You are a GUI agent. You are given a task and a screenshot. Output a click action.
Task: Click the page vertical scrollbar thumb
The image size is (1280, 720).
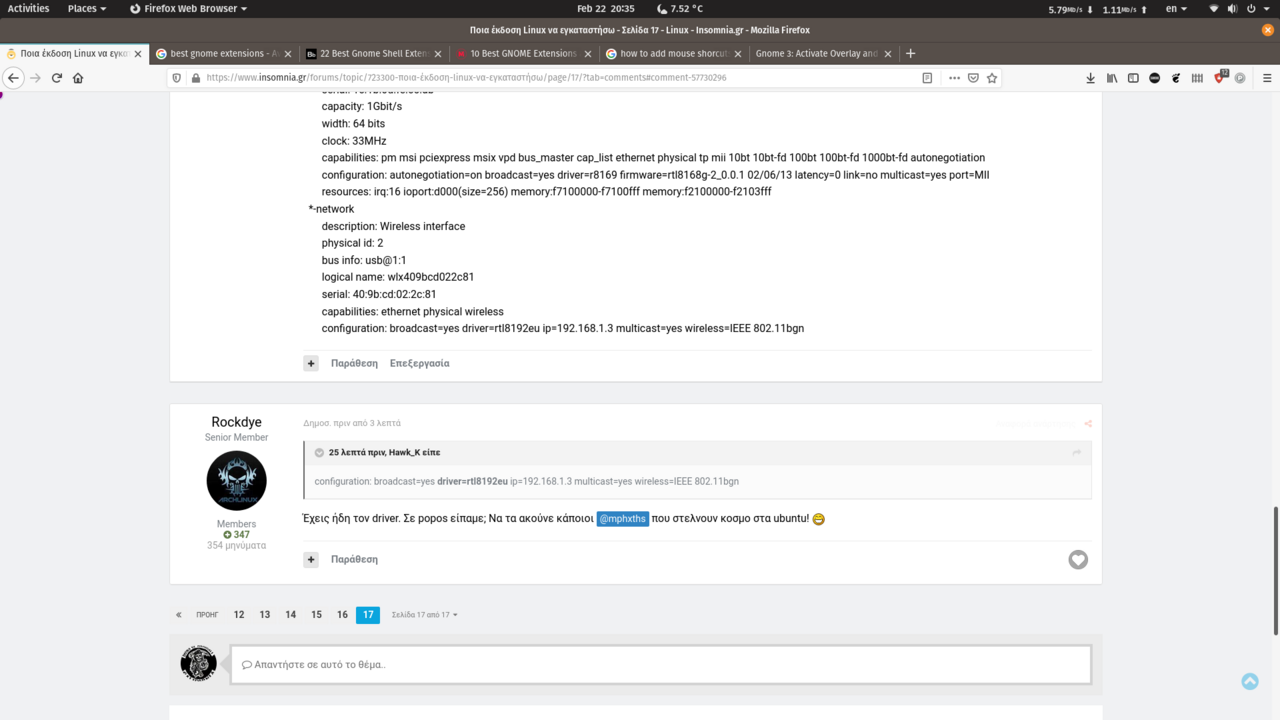click(x=1275, y=570)
